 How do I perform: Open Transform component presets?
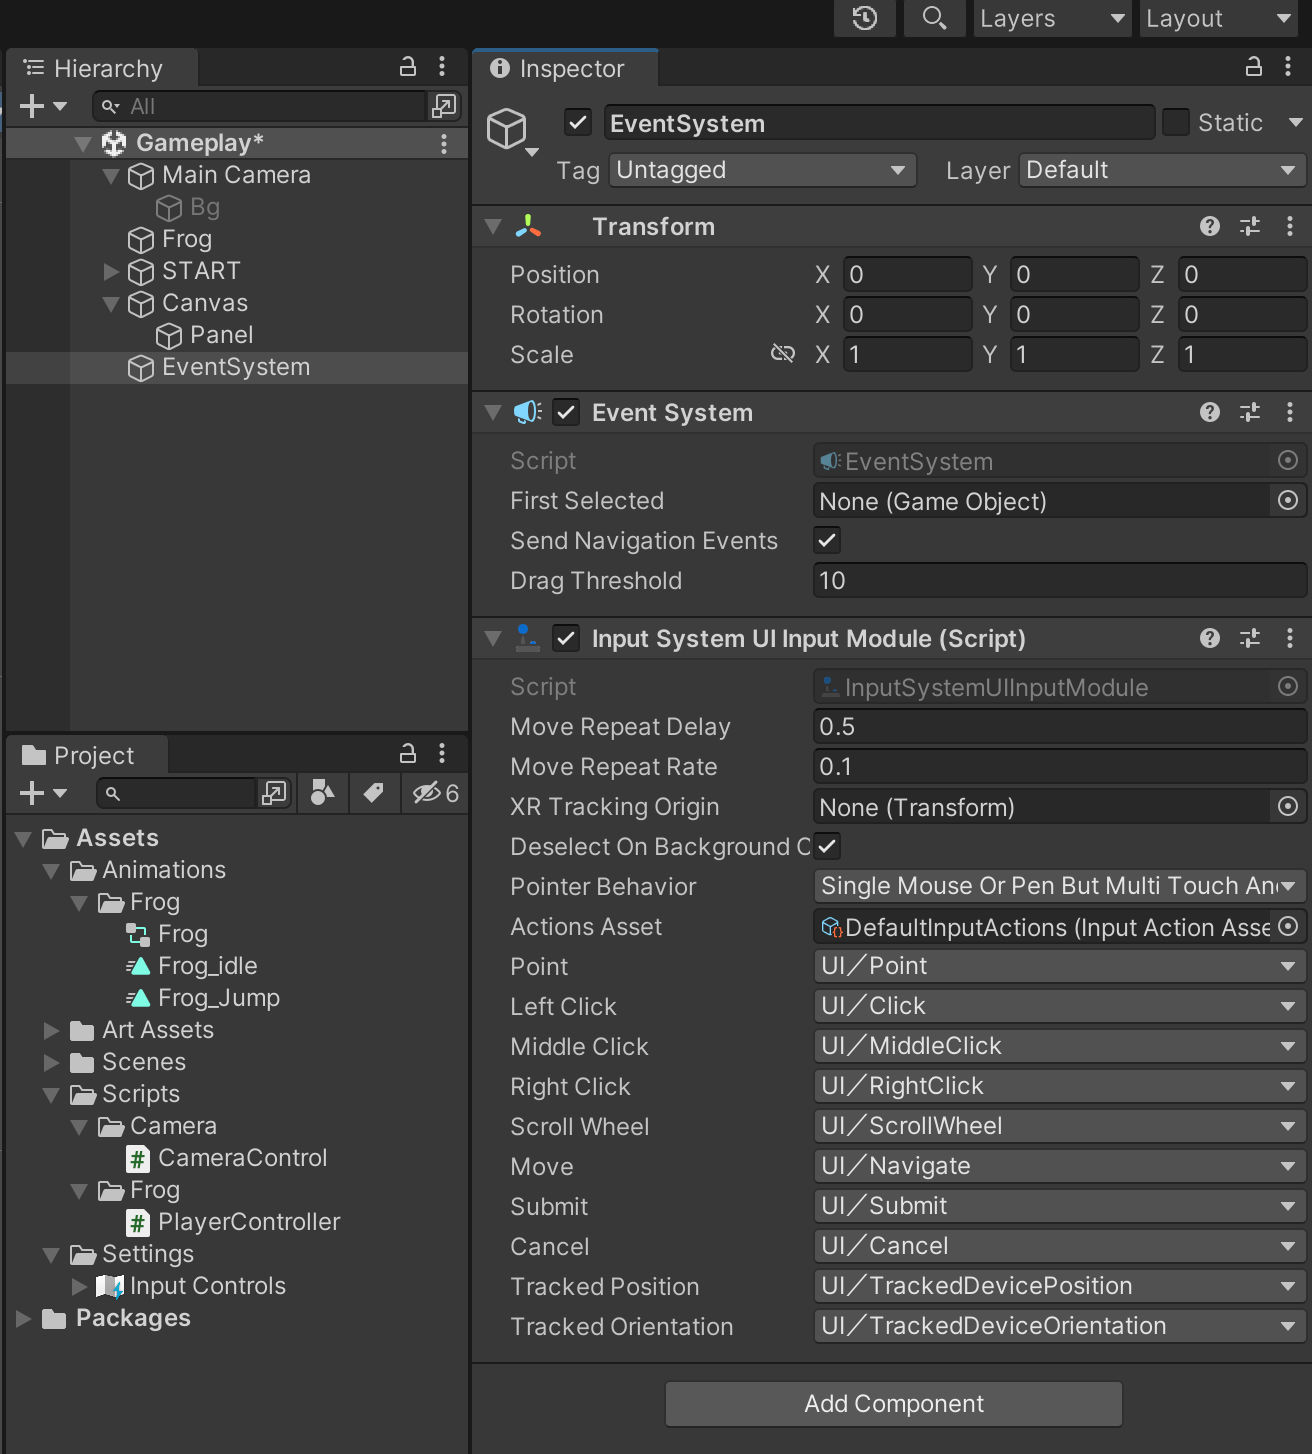1250,226
